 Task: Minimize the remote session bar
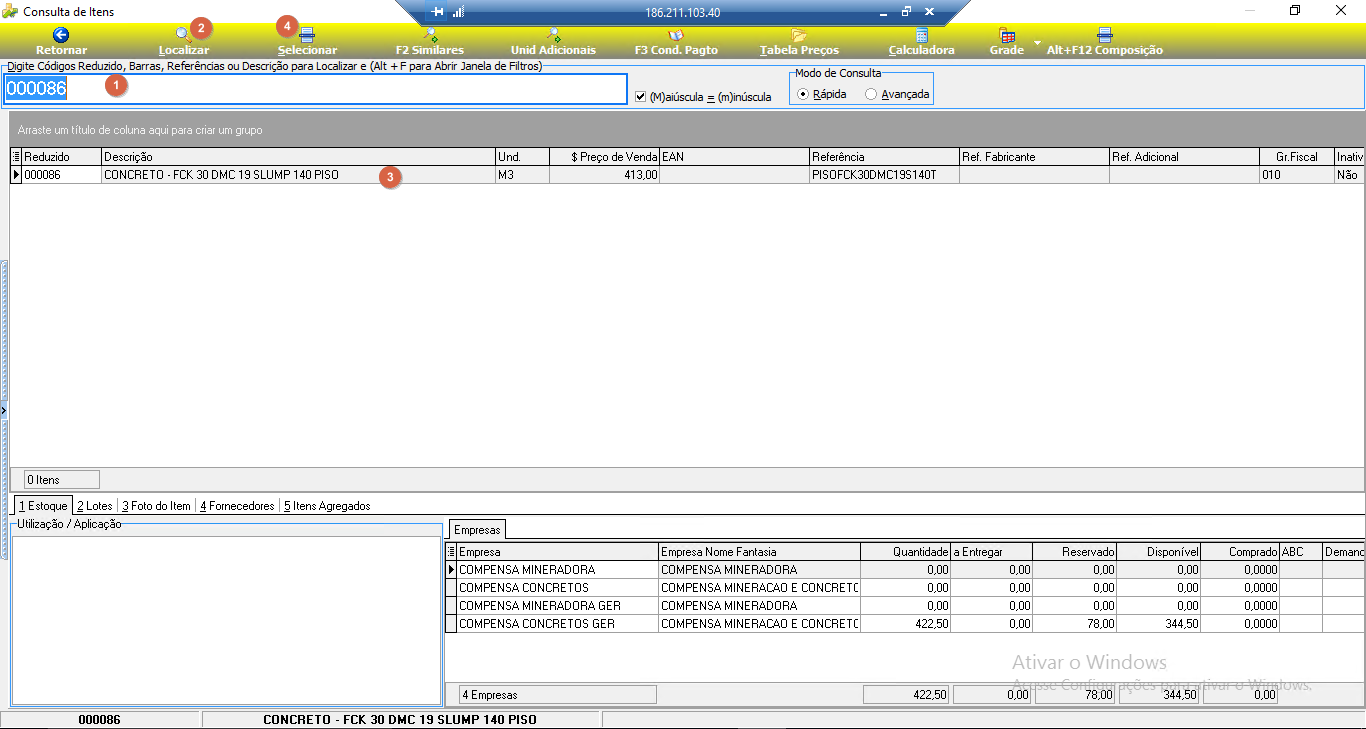pos(883,12)
